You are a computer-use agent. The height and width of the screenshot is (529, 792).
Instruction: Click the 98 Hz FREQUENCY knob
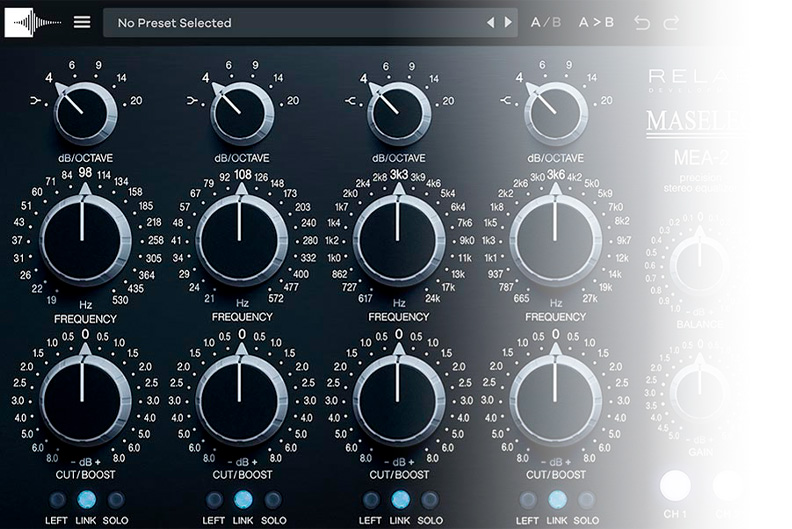(84, 241)
